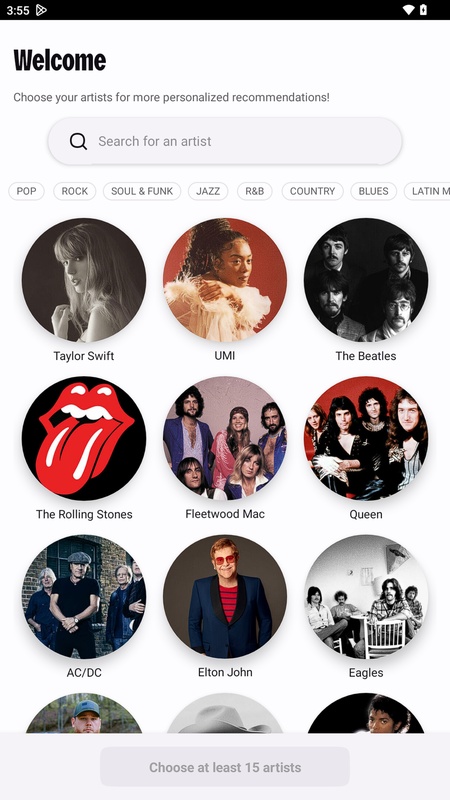Image resolution: width=450 pixels, height=800 pixels.
Task: Select The Beatles artist image
Action: tap(366, 280)
